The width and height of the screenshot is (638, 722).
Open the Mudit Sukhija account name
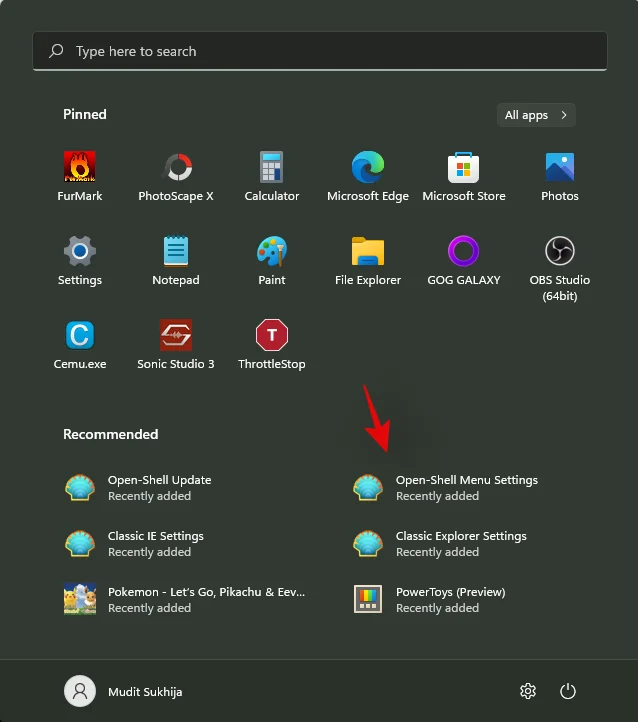click(145, 692)
